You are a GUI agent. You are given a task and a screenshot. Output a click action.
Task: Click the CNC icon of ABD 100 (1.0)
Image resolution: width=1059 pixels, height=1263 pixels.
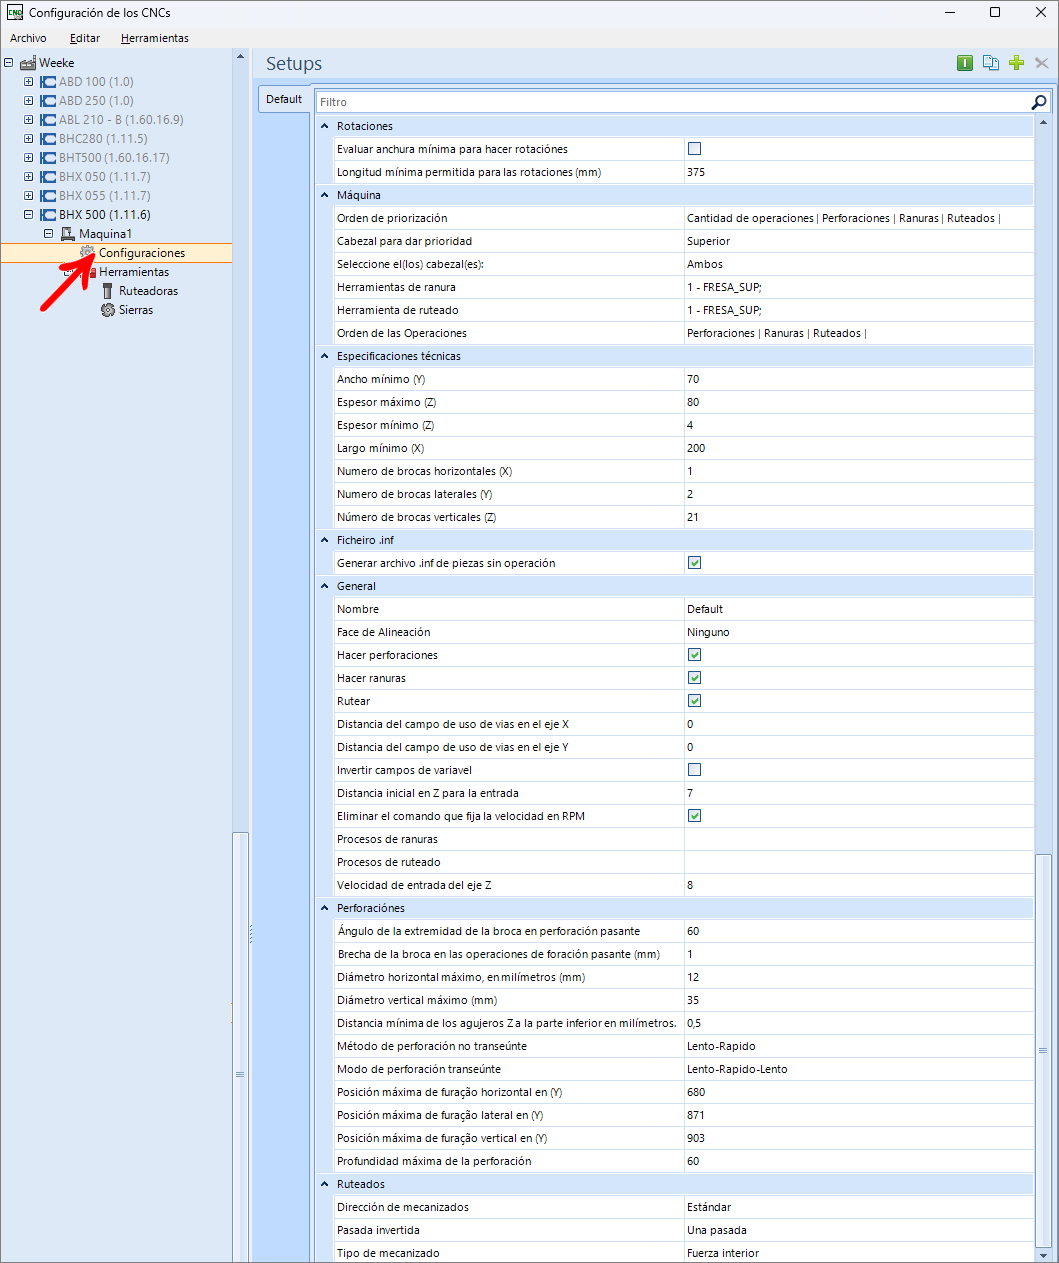(48, 82)
